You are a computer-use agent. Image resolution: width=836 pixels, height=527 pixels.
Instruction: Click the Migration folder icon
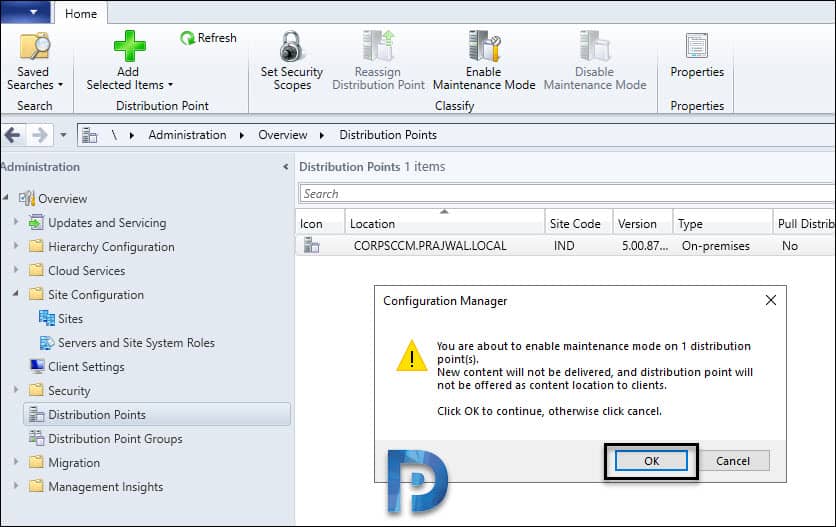(36, 462)
